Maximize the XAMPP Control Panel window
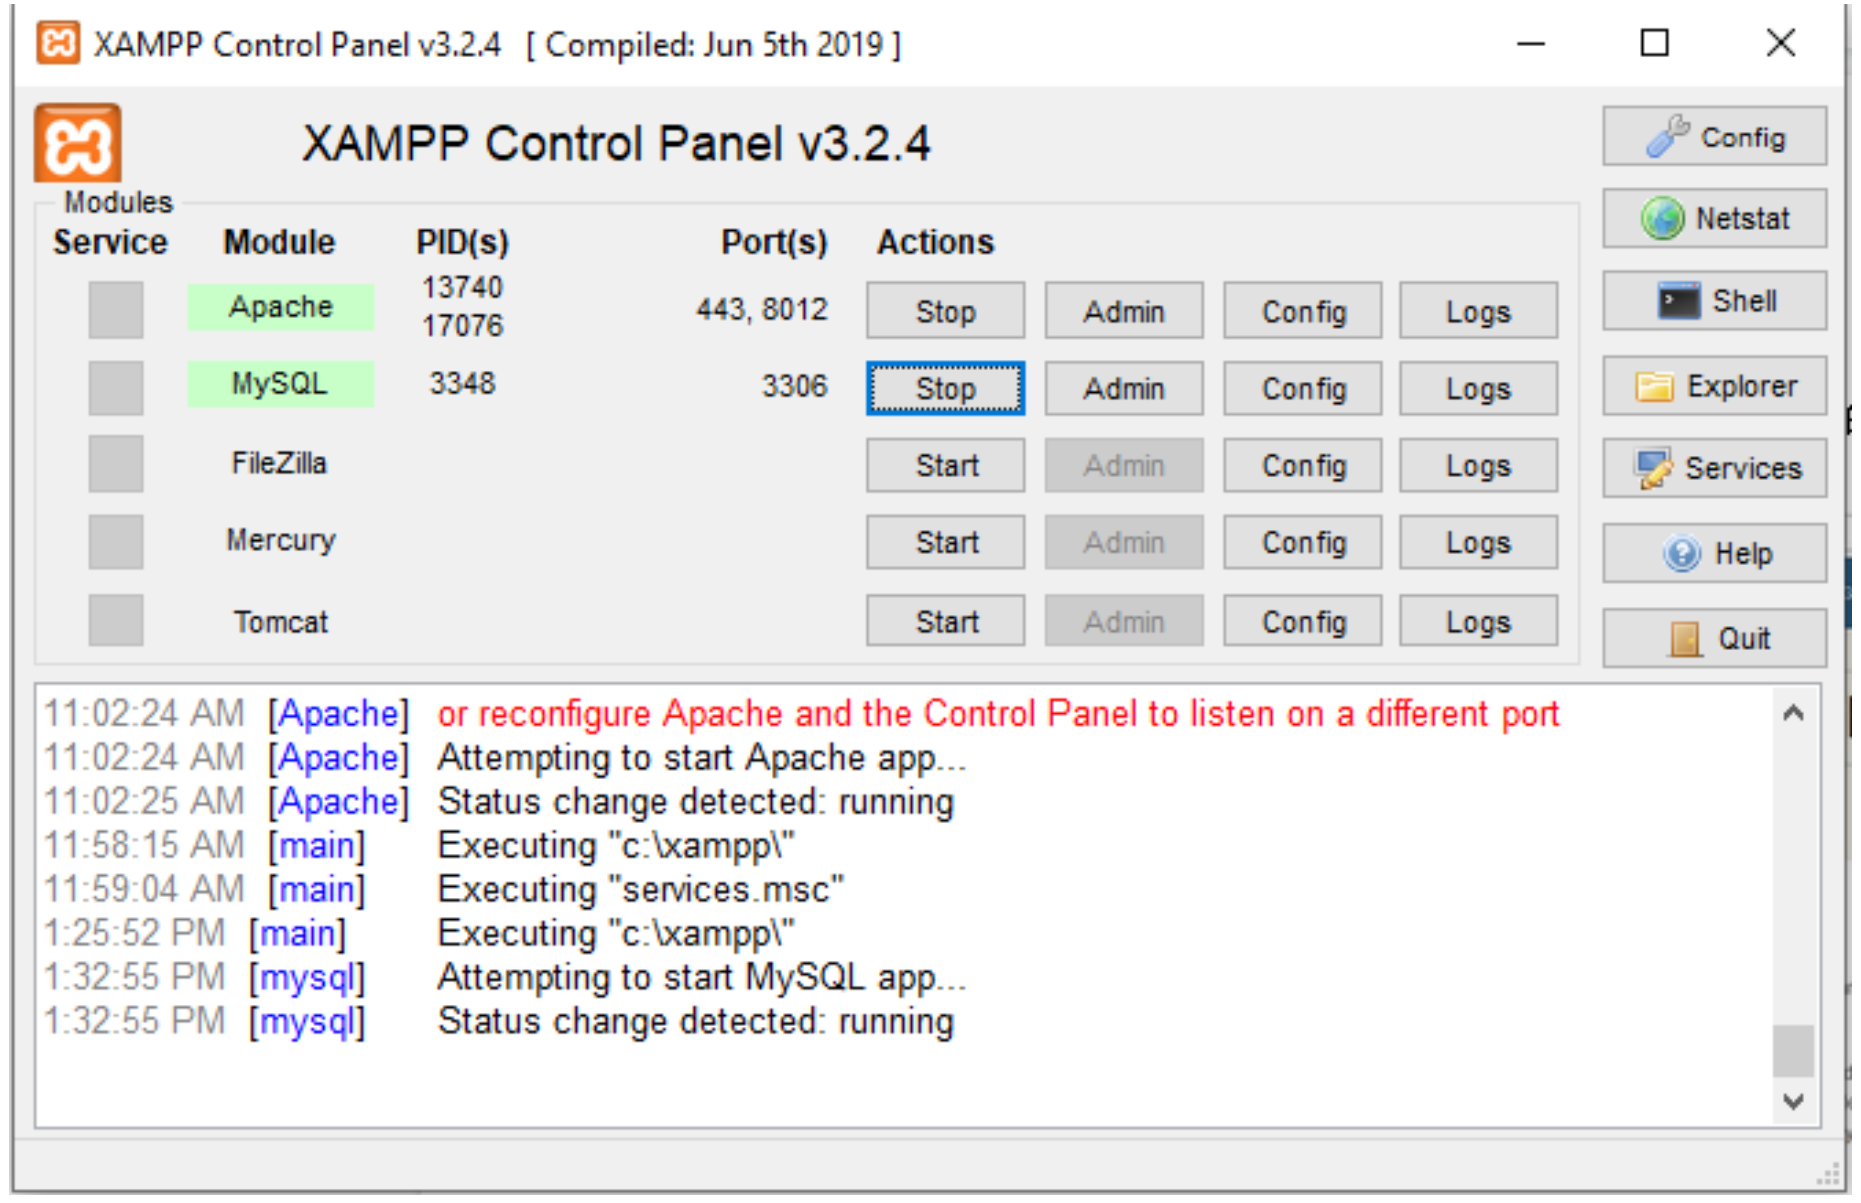1861x1203 pixels. click(1654, 43)
